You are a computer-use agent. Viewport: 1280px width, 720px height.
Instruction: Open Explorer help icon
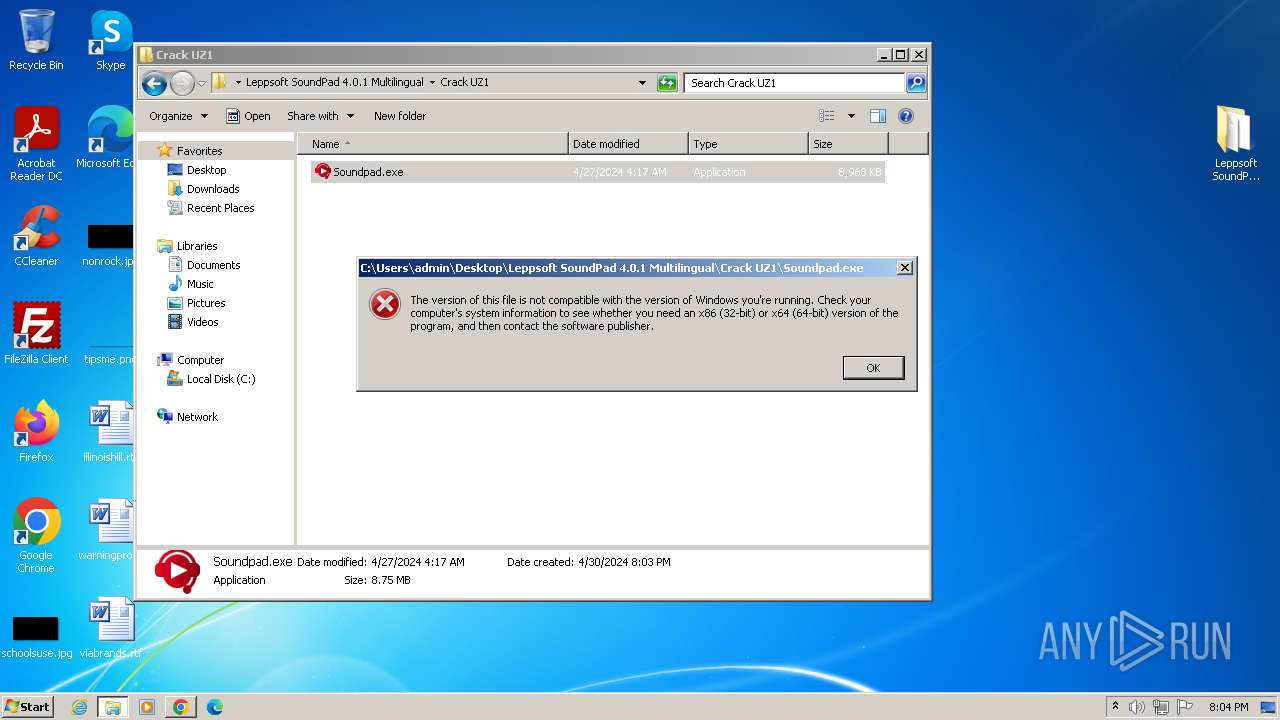click(x=906, y=116)
